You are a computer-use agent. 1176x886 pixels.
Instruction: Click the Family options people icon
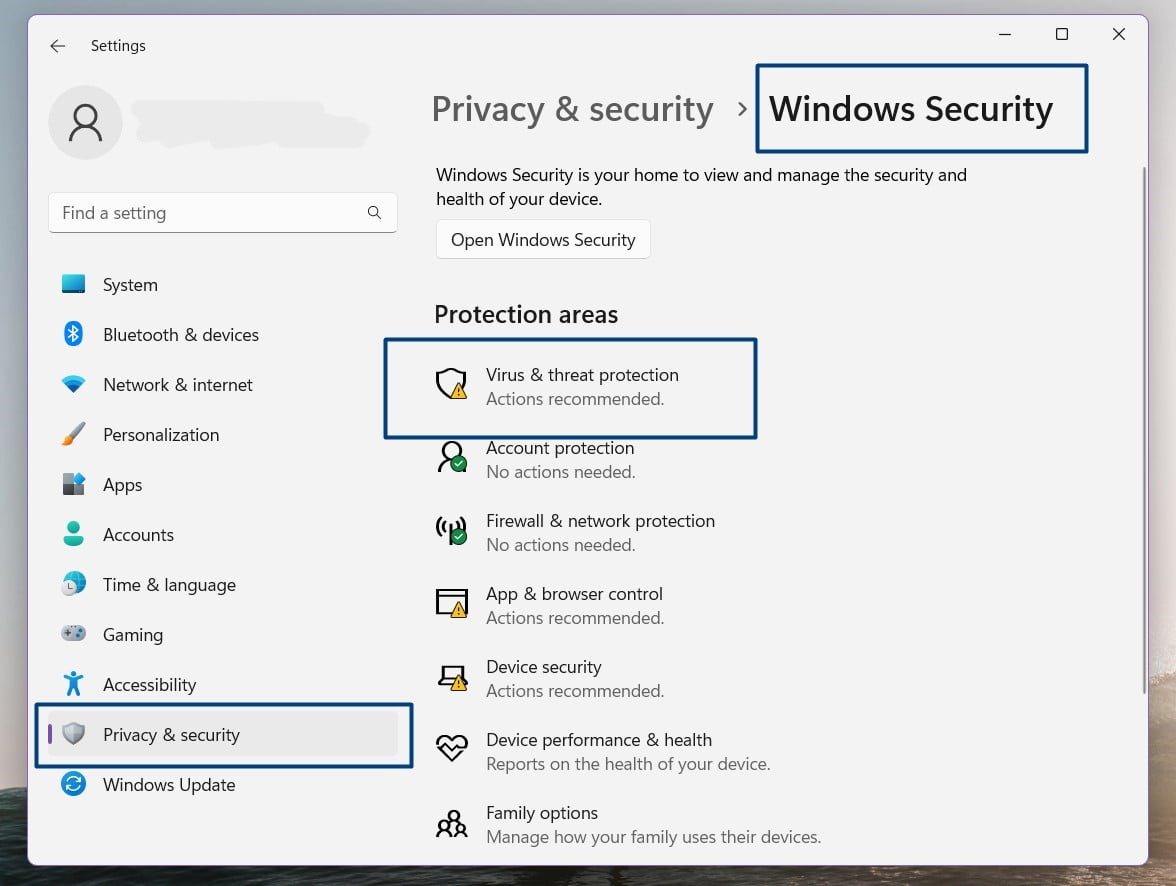point(452,823)
